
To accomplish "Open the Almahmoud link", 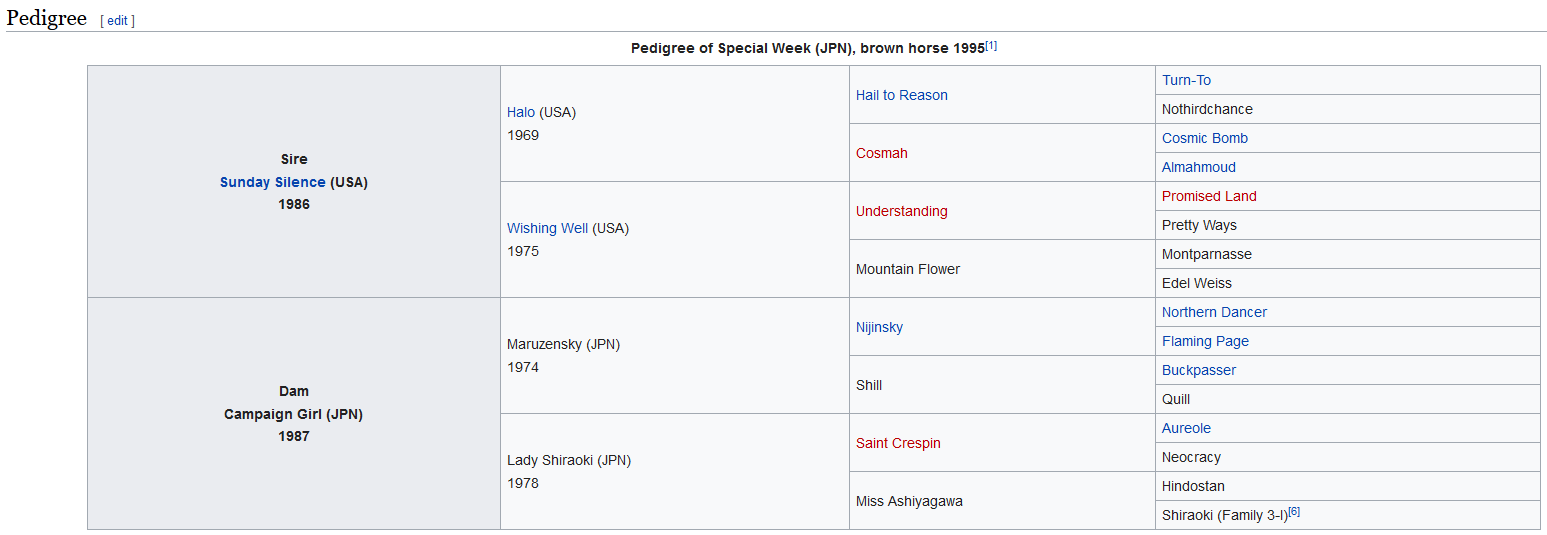I will tap(1199, 167).
